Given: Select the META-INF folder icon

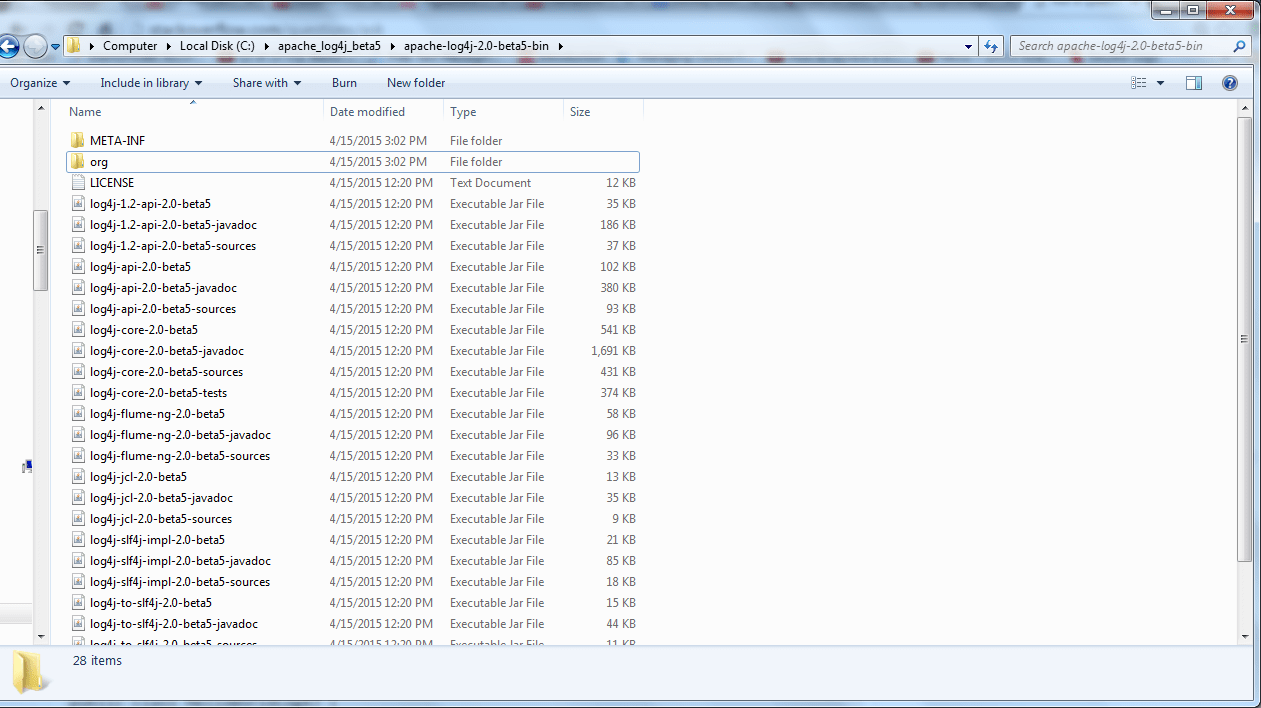Looking at the screenshot, I should click(77, 141).
